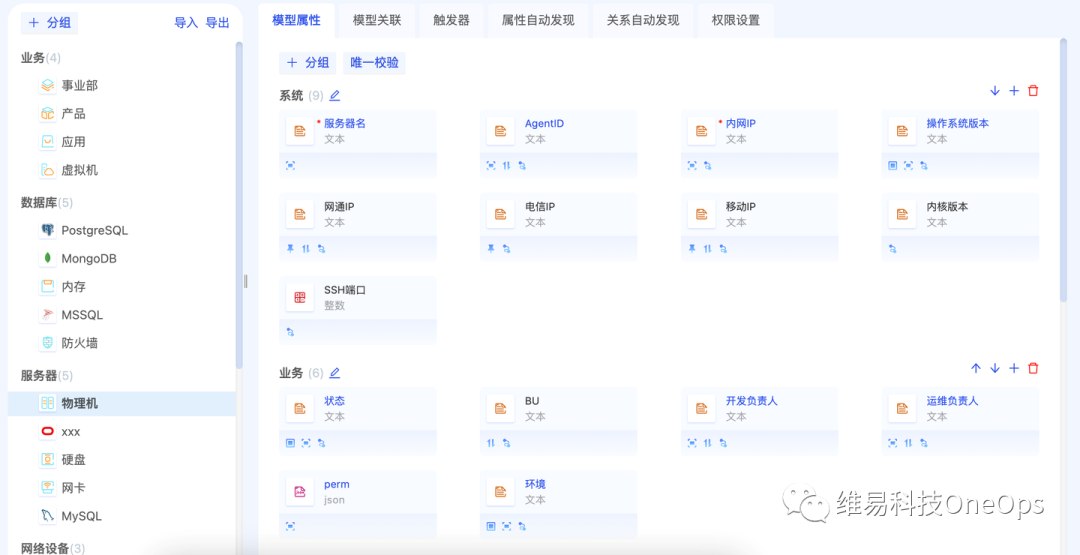Click 导出 link in sidebar
Screen dimensions: 1080x555
coord(218,23)
